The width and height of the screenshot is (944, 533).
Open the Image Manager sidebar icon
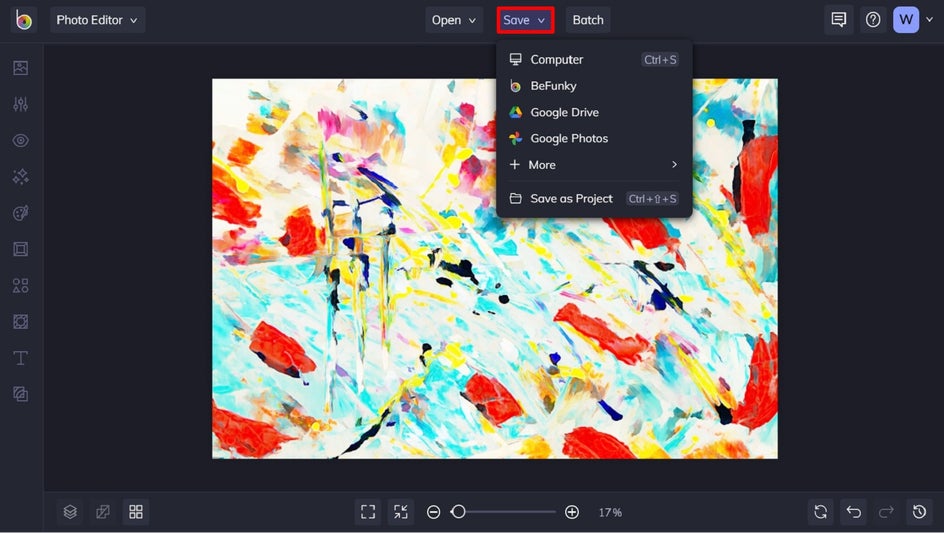tap(20, 68)
